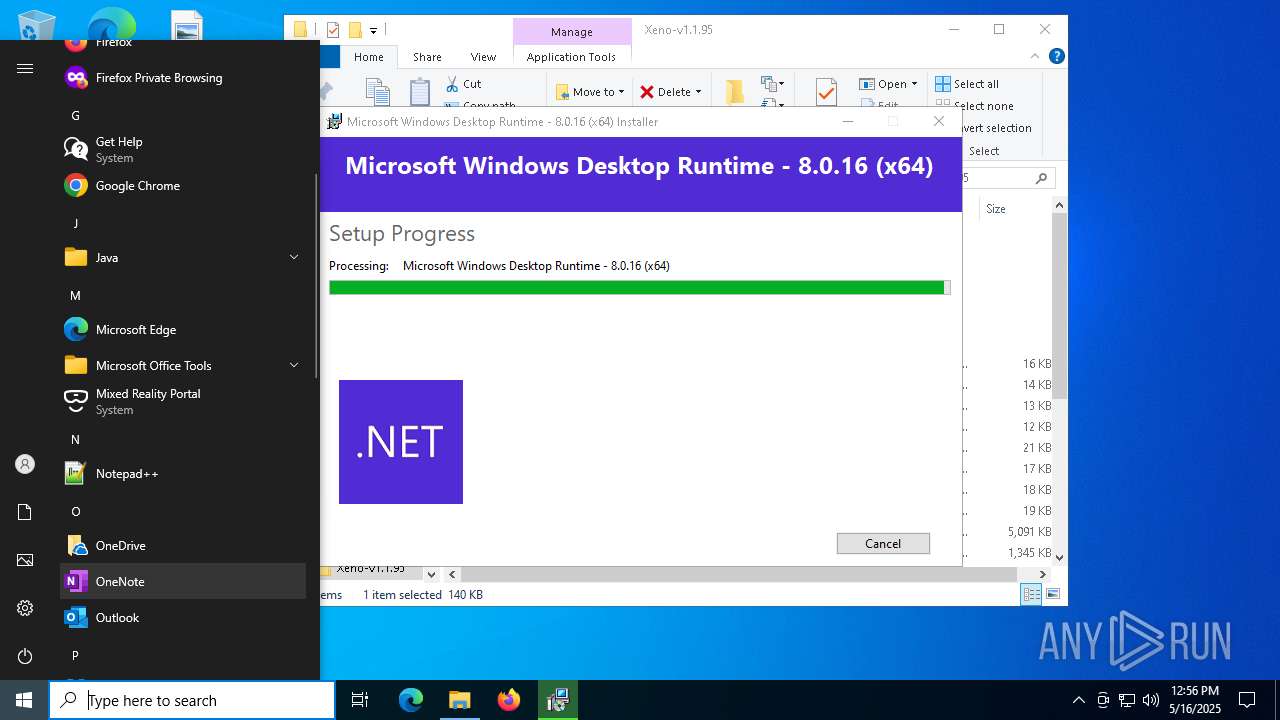
Task: Open Application Tools ribbon tab
Action: 571,57
